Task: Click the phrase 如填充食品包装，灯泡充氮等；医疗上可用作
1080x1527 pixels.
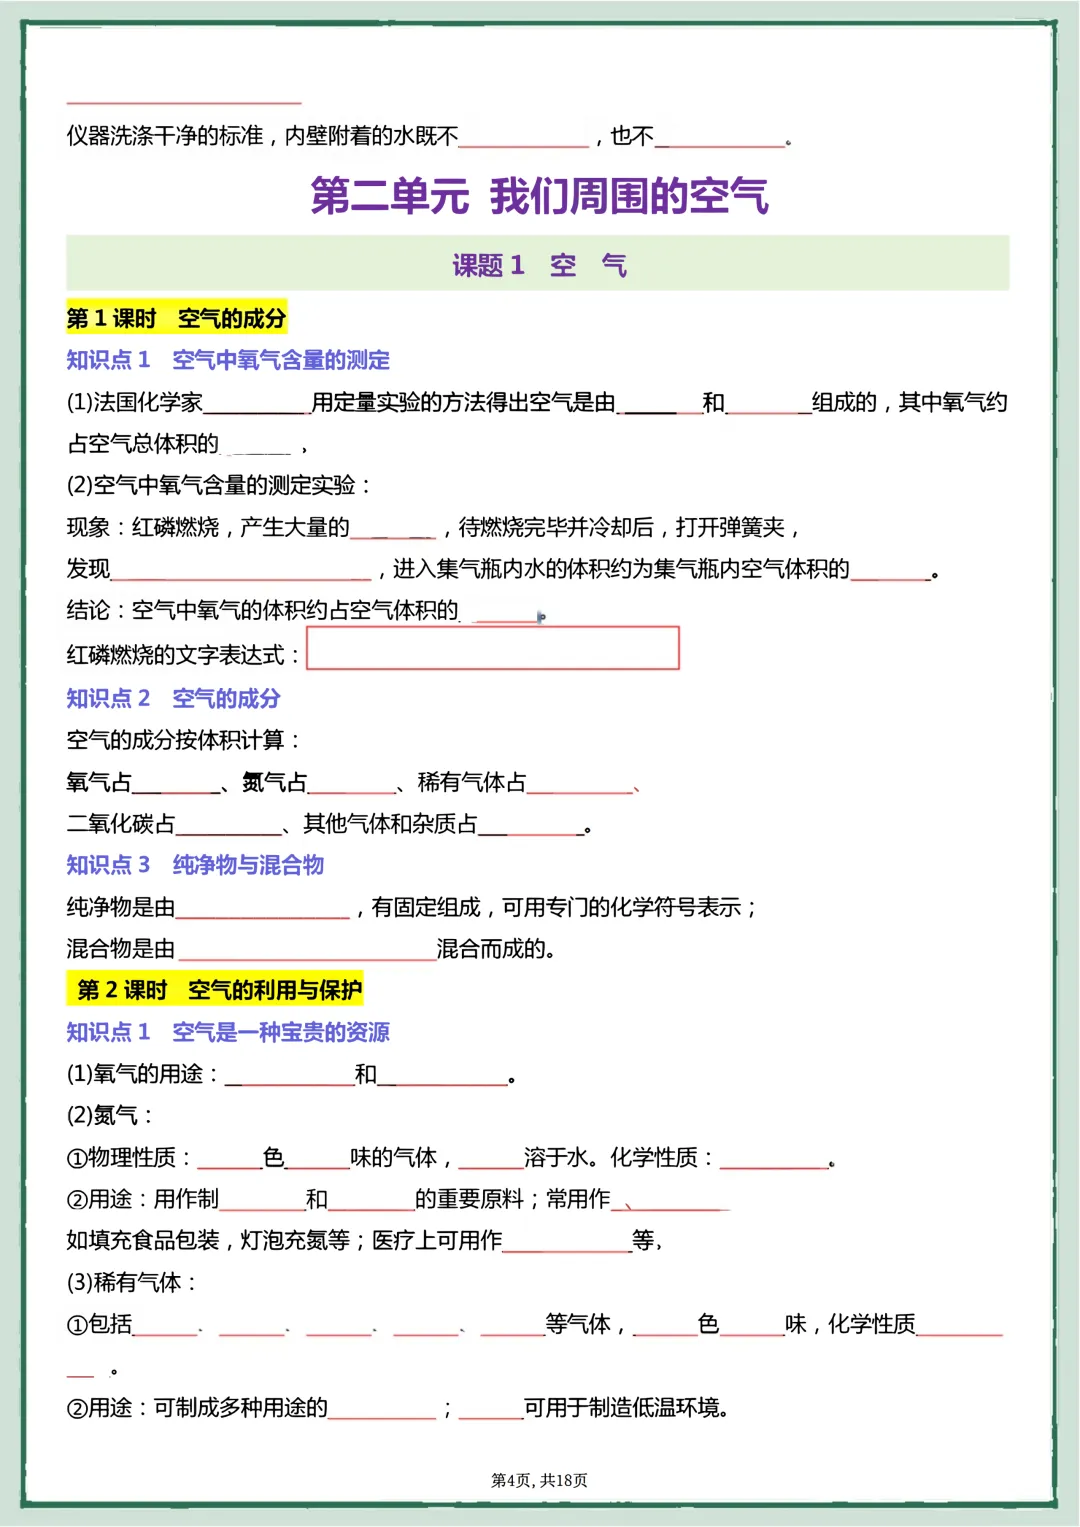Action: tap(284, 1240)
